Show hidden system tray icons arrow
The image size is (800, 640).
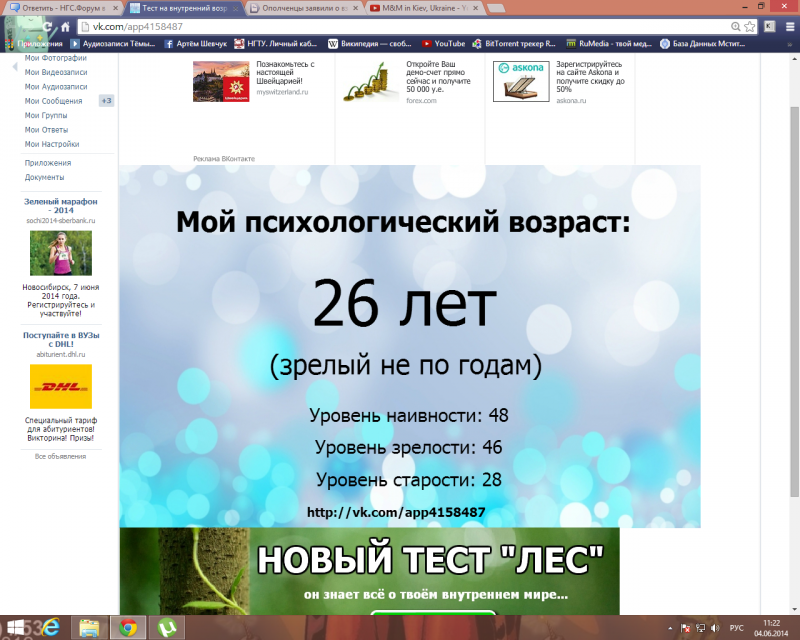(670, 628)
